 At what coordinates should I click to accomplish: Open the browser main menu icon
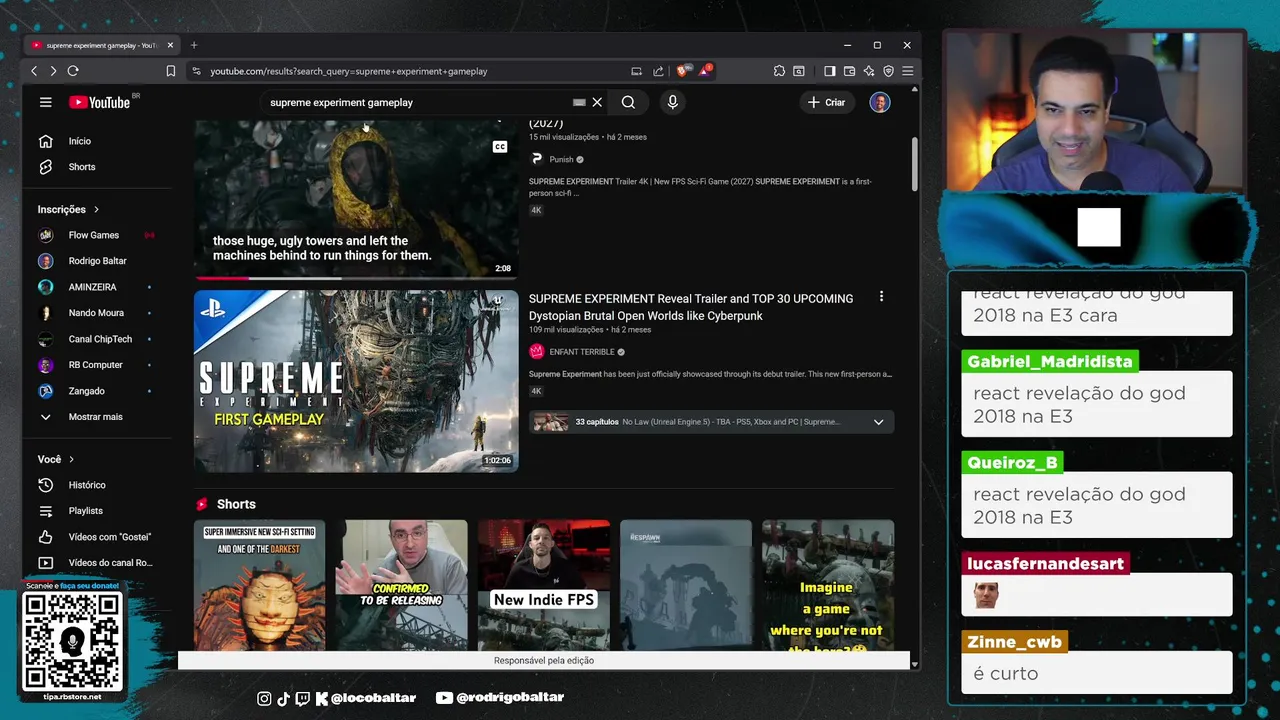[x=907, y=71]
